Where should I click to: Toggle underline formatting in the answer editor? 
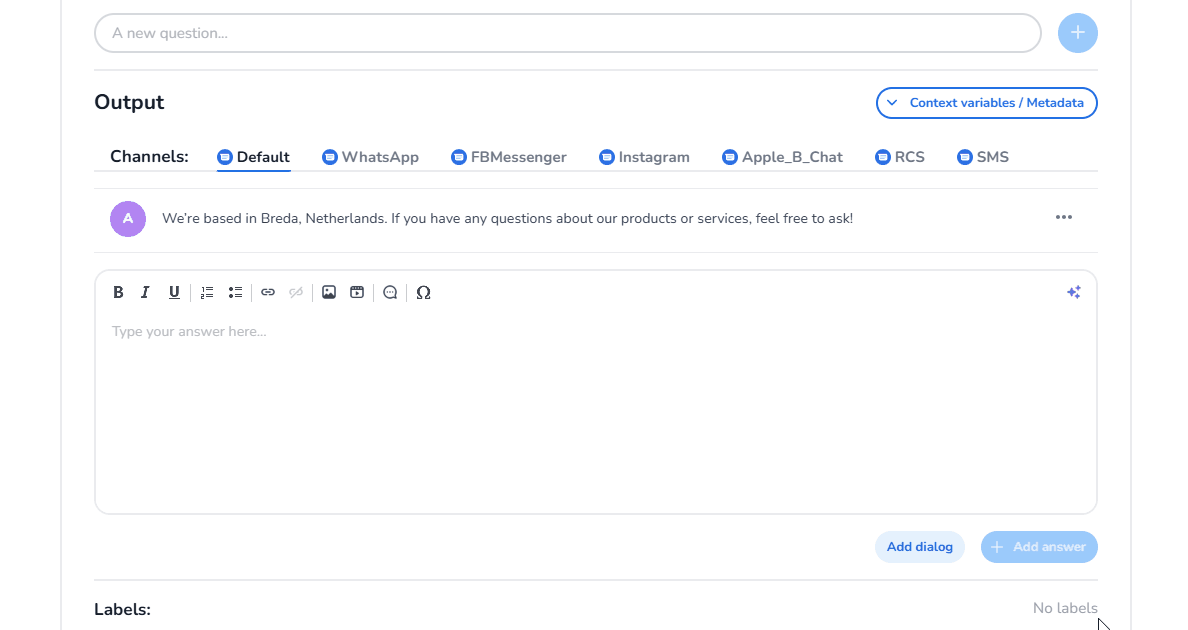pyautogui.click(x=174, y=292)
